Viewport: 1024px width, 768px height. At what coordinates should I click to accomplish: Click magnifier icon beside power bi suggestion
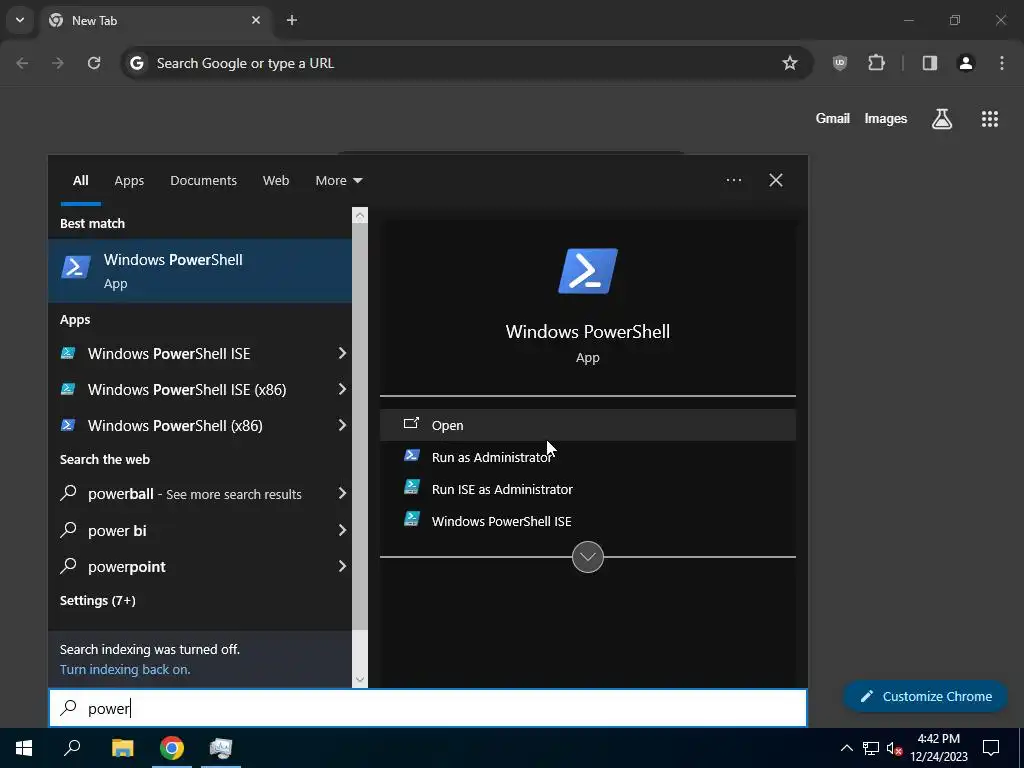click(69, 530)
